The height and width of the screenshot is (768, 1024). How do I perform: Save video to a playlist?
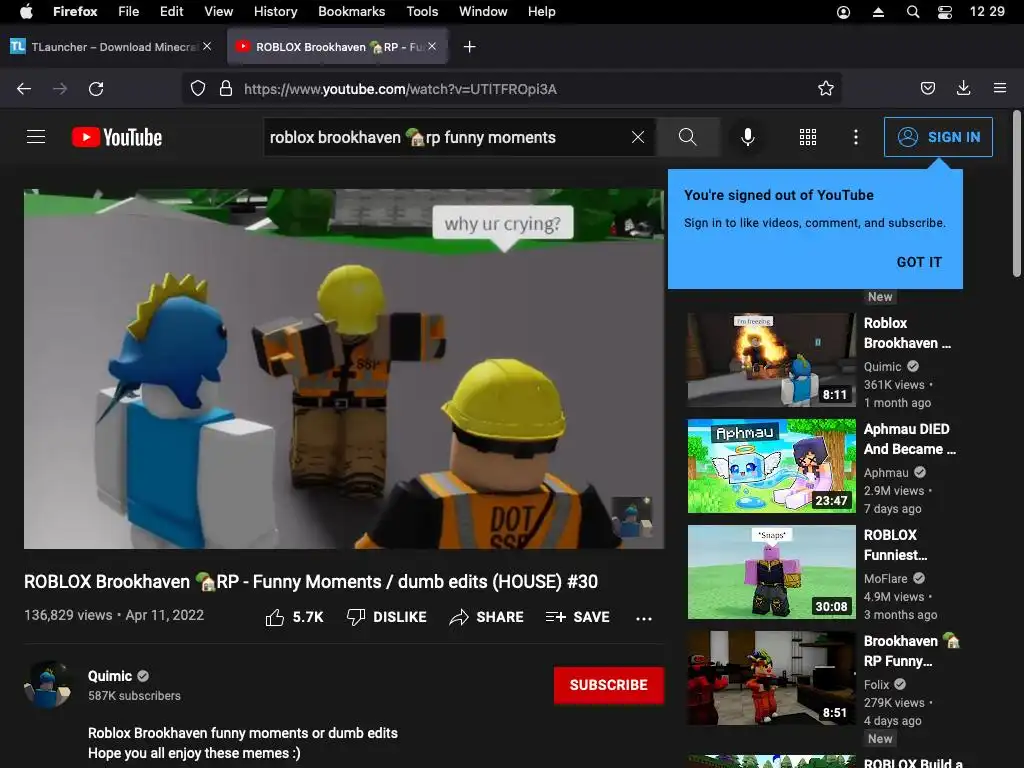coord(577,617)
